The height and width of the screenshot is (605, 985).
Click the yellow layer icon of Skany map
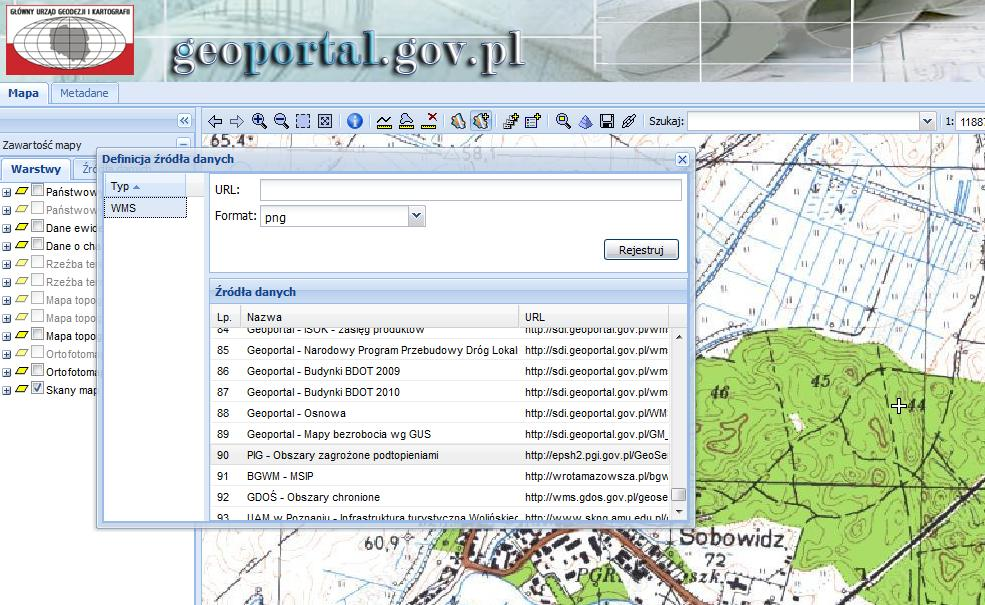coord(21,389)
